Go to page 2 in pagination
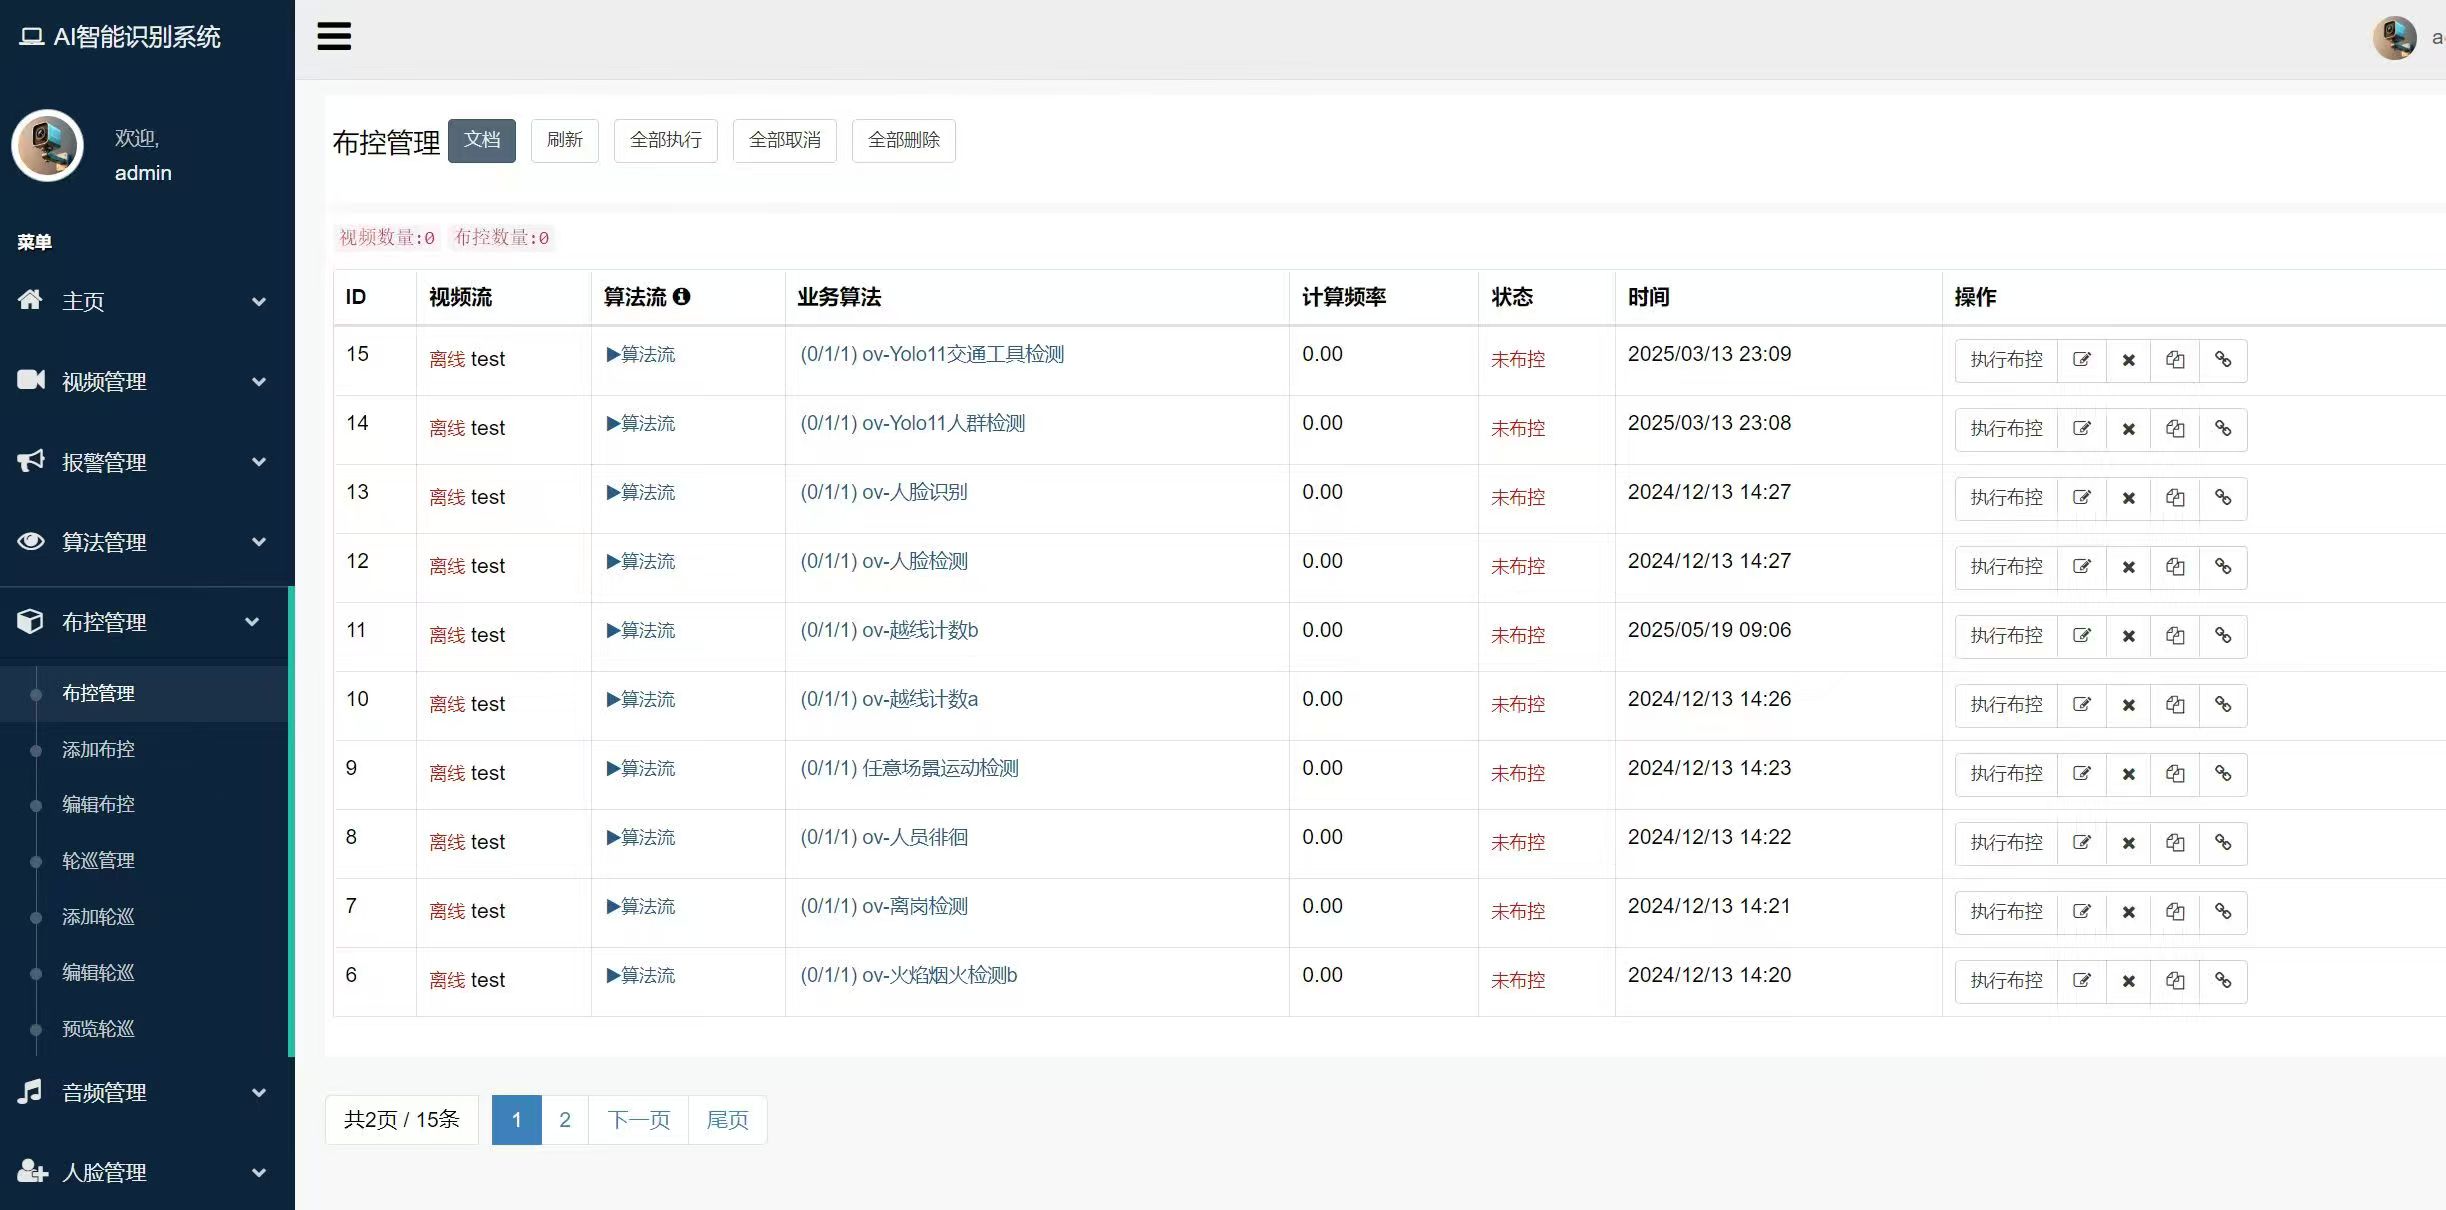 [x=565, y=1119]
